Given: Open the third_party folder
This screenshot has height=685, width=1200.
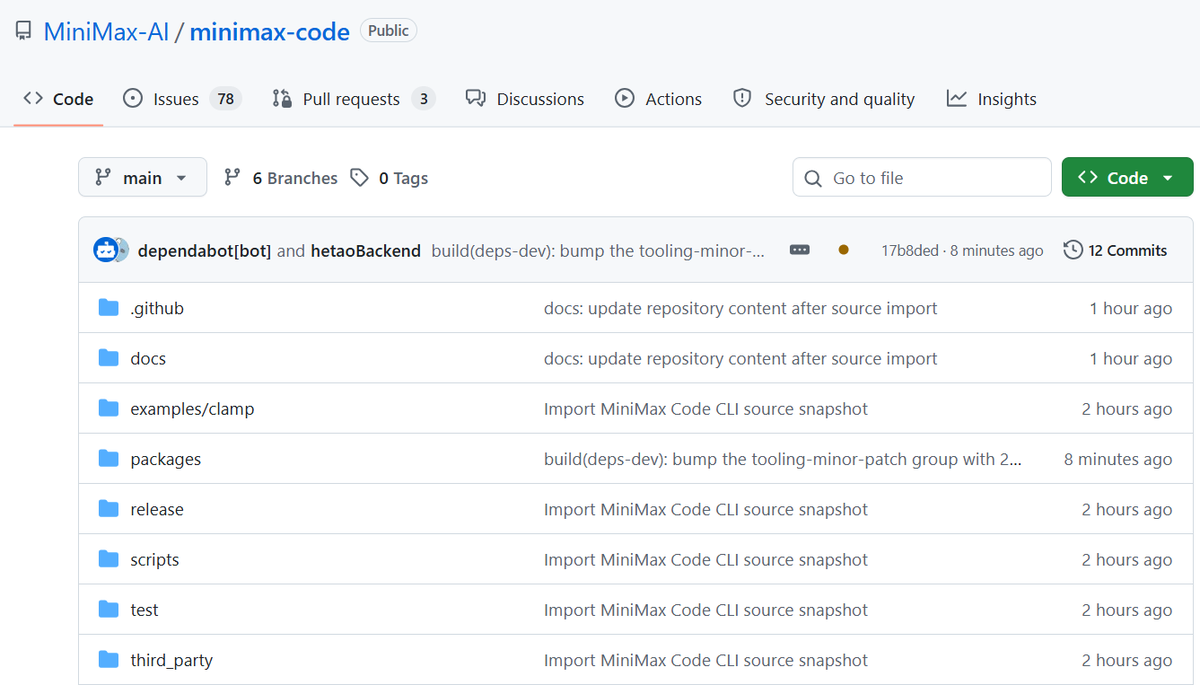Looking at the screenshot, I should (171, 660).
